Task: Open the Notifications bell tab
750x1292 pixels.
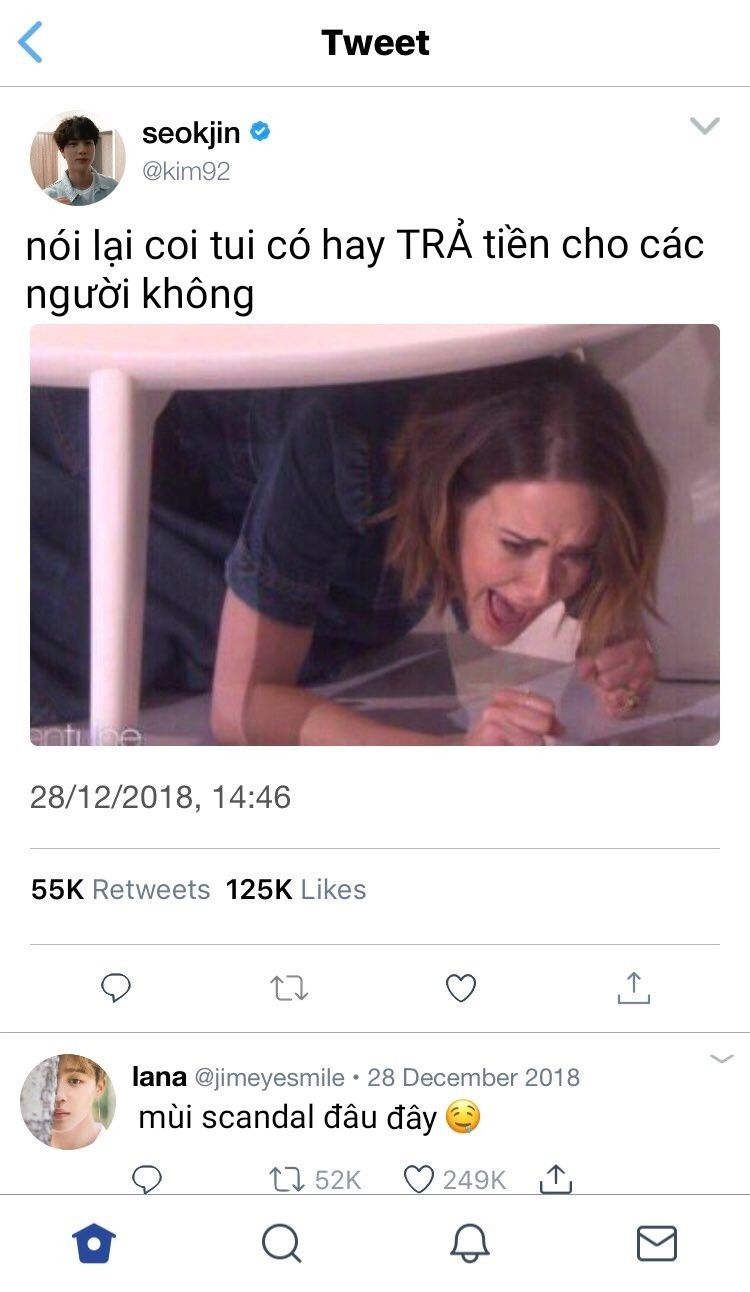Action: pyautogui.click(x=469, y=1244)
